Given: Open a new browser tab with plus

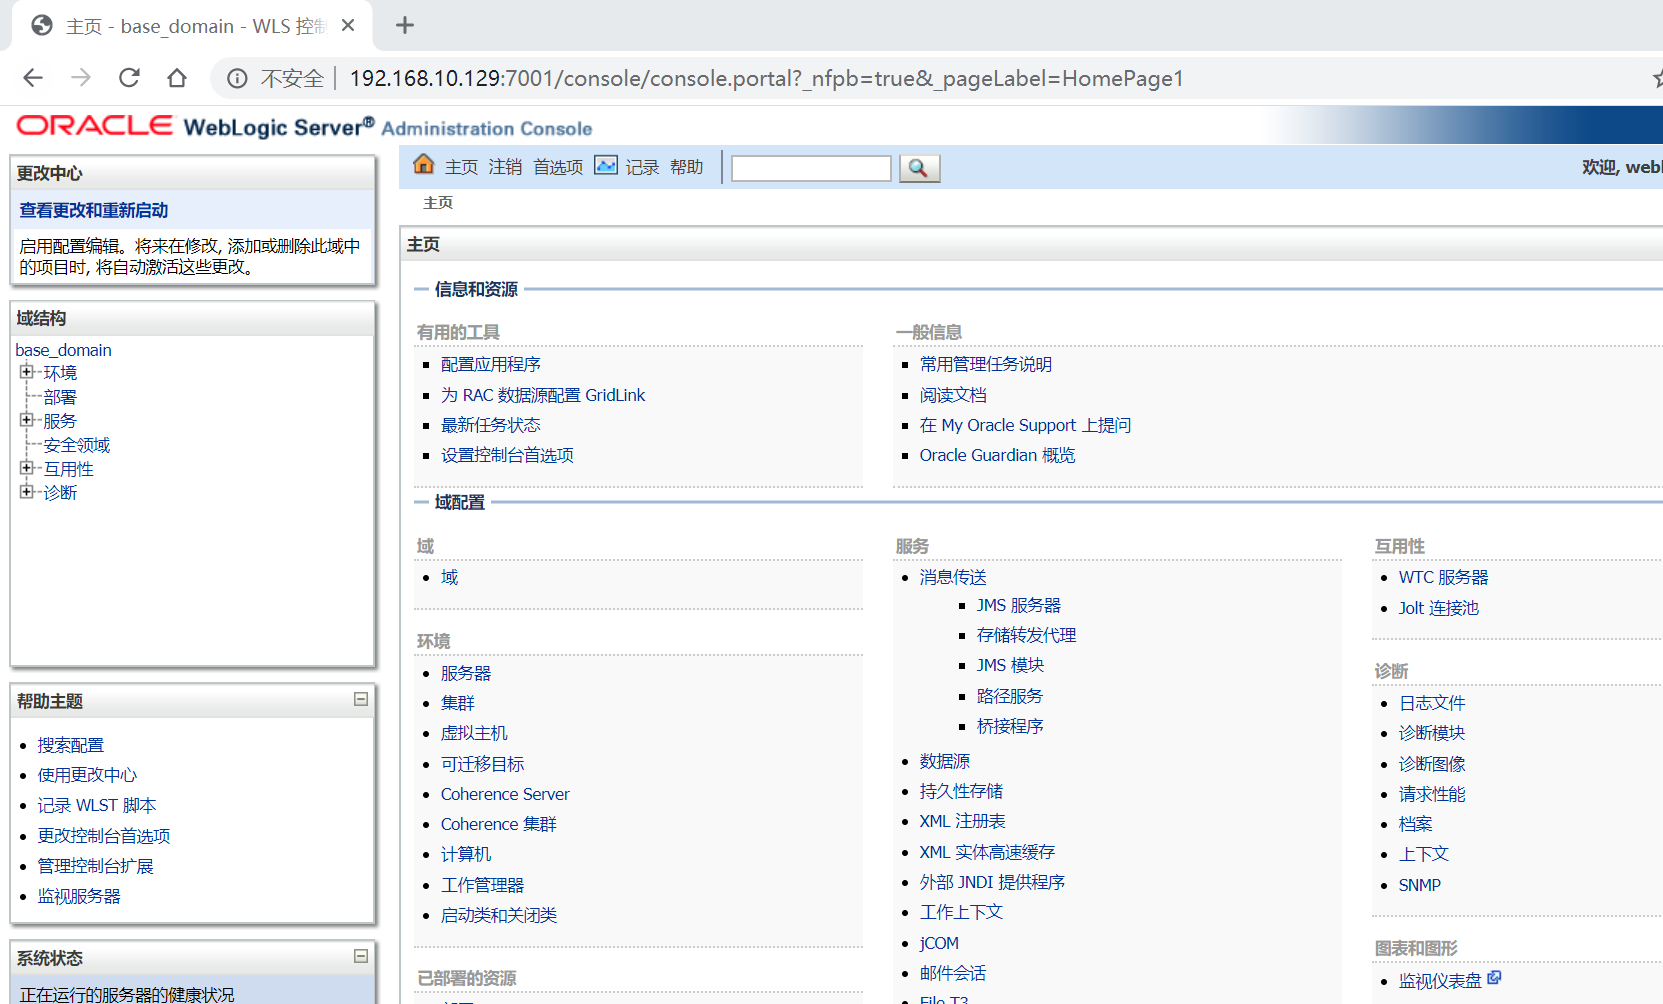Looking at the screenshot, I should pyautogui.click(x=405, y=25).
